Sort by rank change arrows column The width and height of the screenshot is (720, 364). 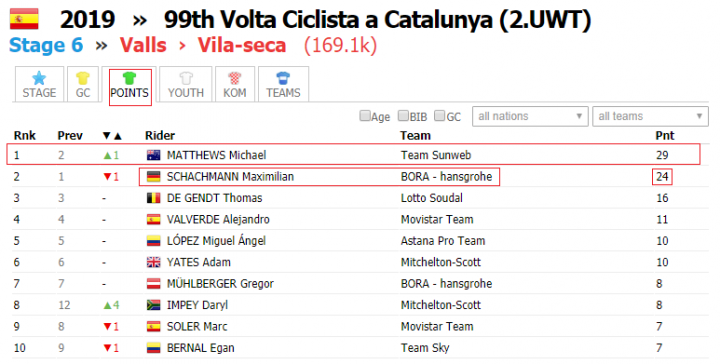112,136
